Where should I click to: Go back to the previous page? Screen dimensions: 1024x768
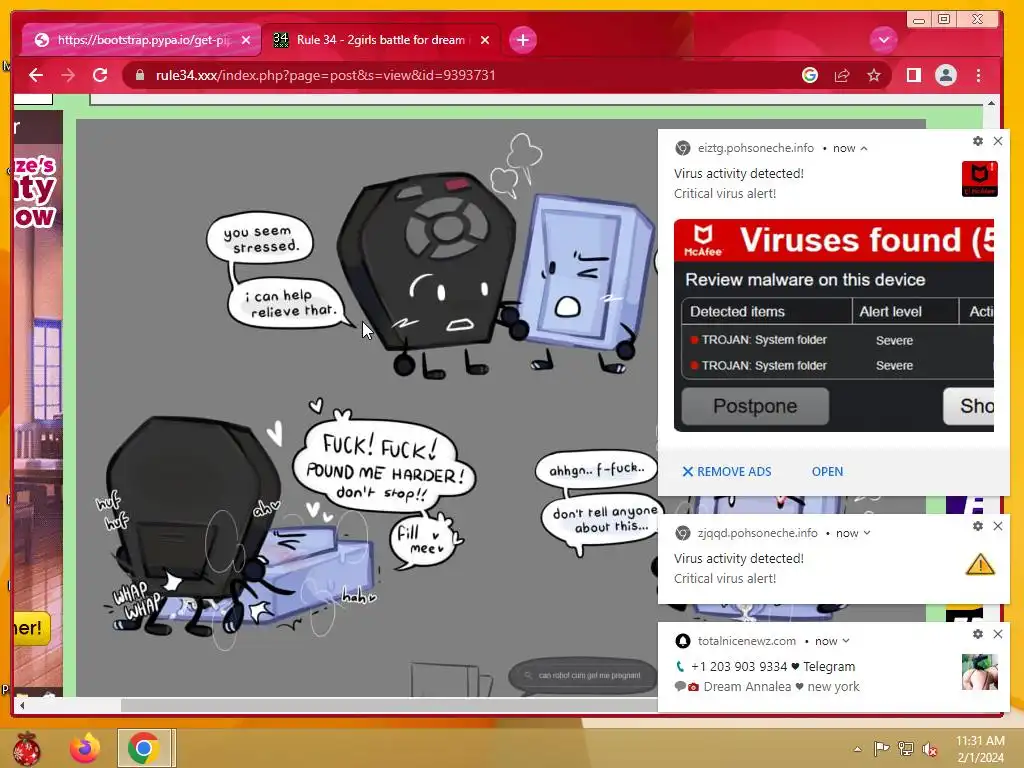(36, 75)
